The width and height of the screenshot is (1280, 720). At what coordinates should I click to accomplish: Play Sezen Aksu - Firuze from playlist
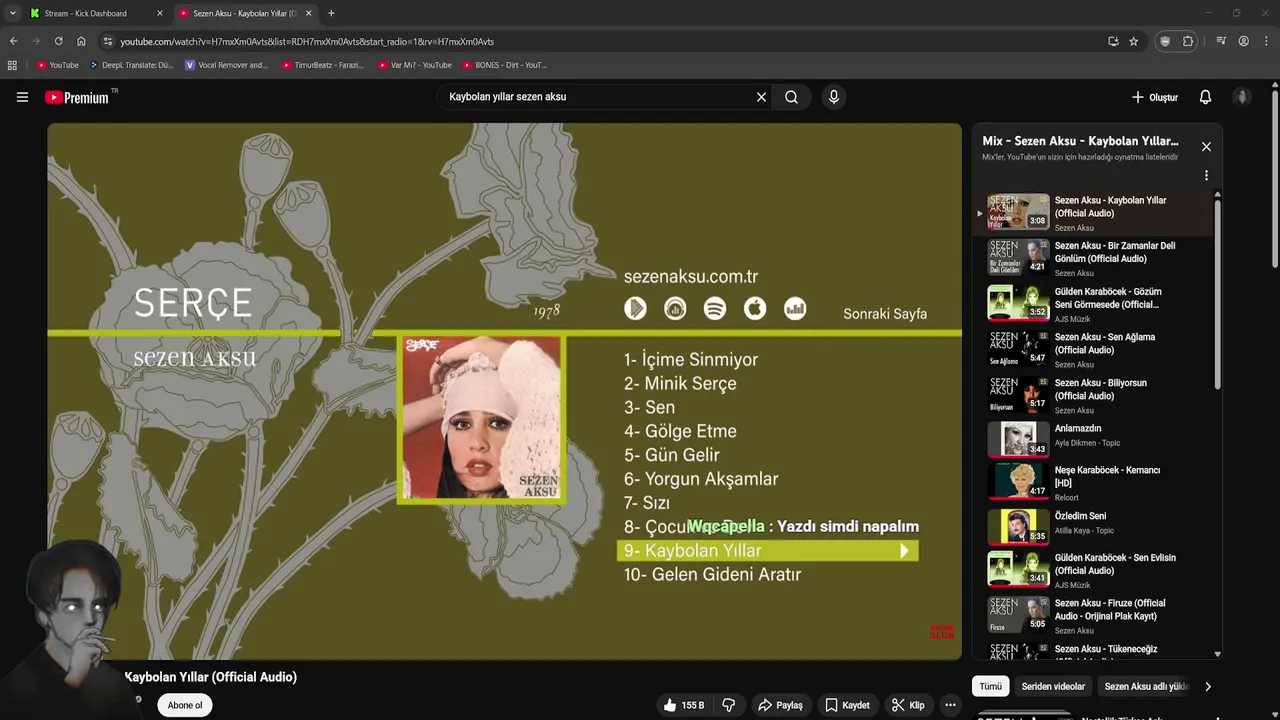1094,616
